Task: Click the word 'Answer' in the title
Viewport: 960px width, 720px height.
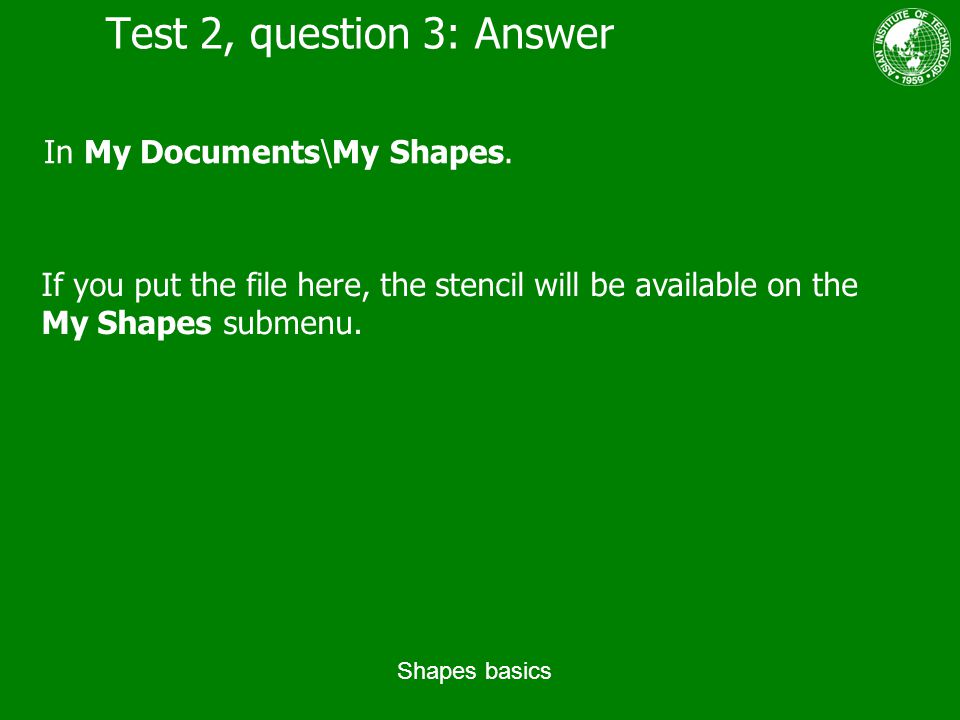Action: (x=544, y=34)
